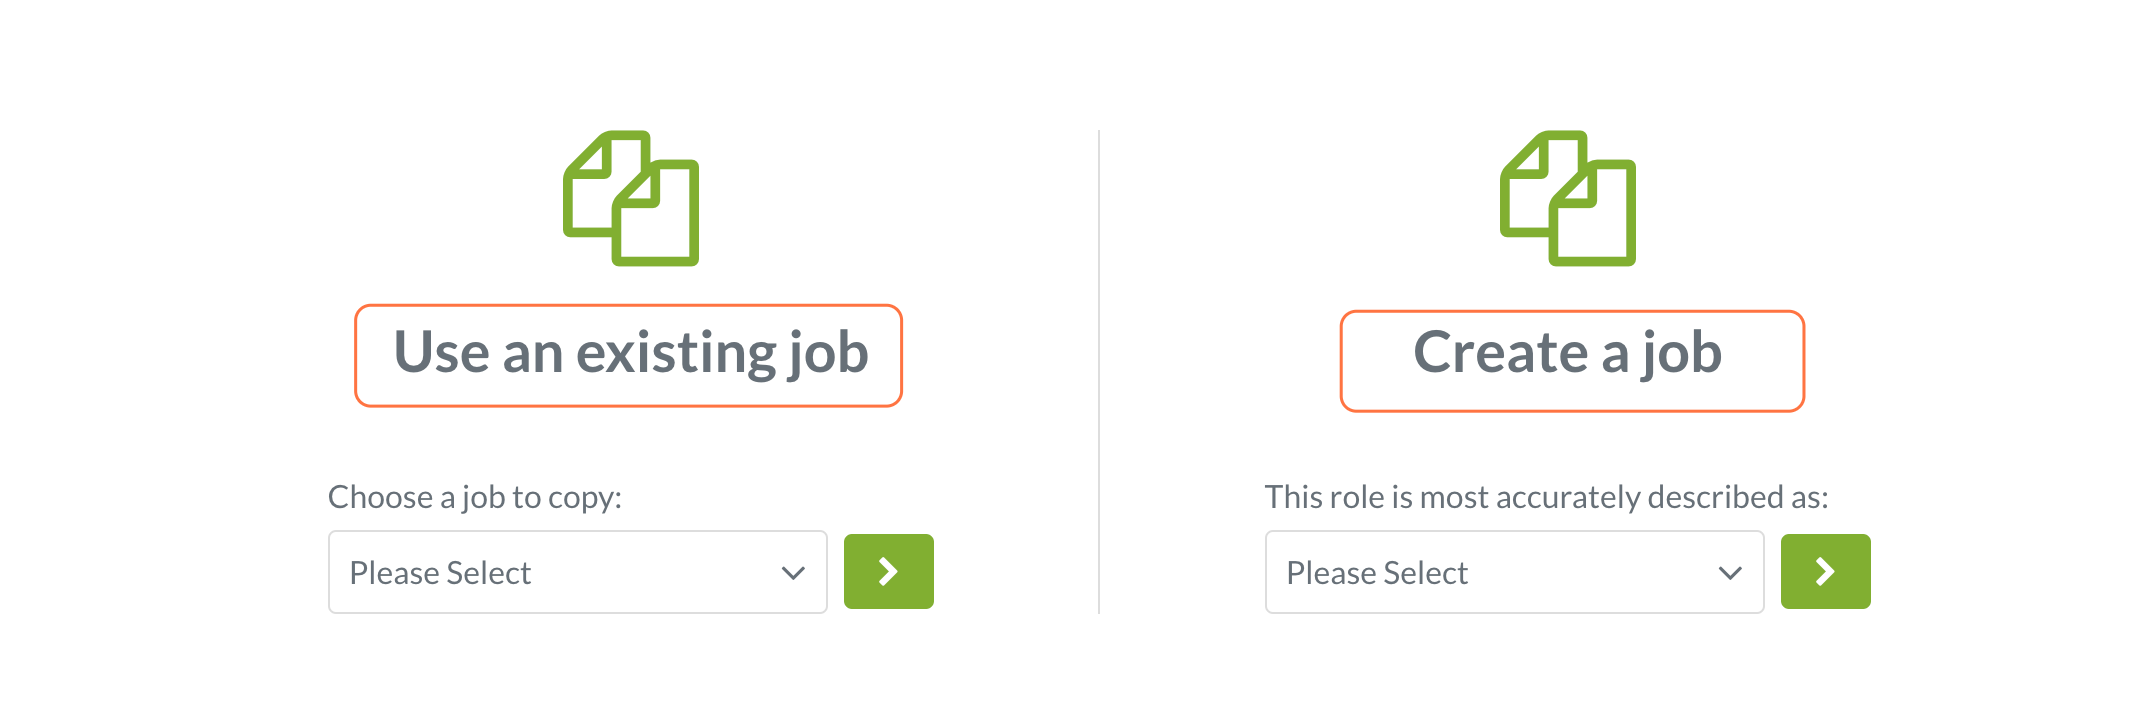This screenshot has width=2133, height=715.
Task: Expand the chevron on the job-to-copy selector
Action: 793,572
